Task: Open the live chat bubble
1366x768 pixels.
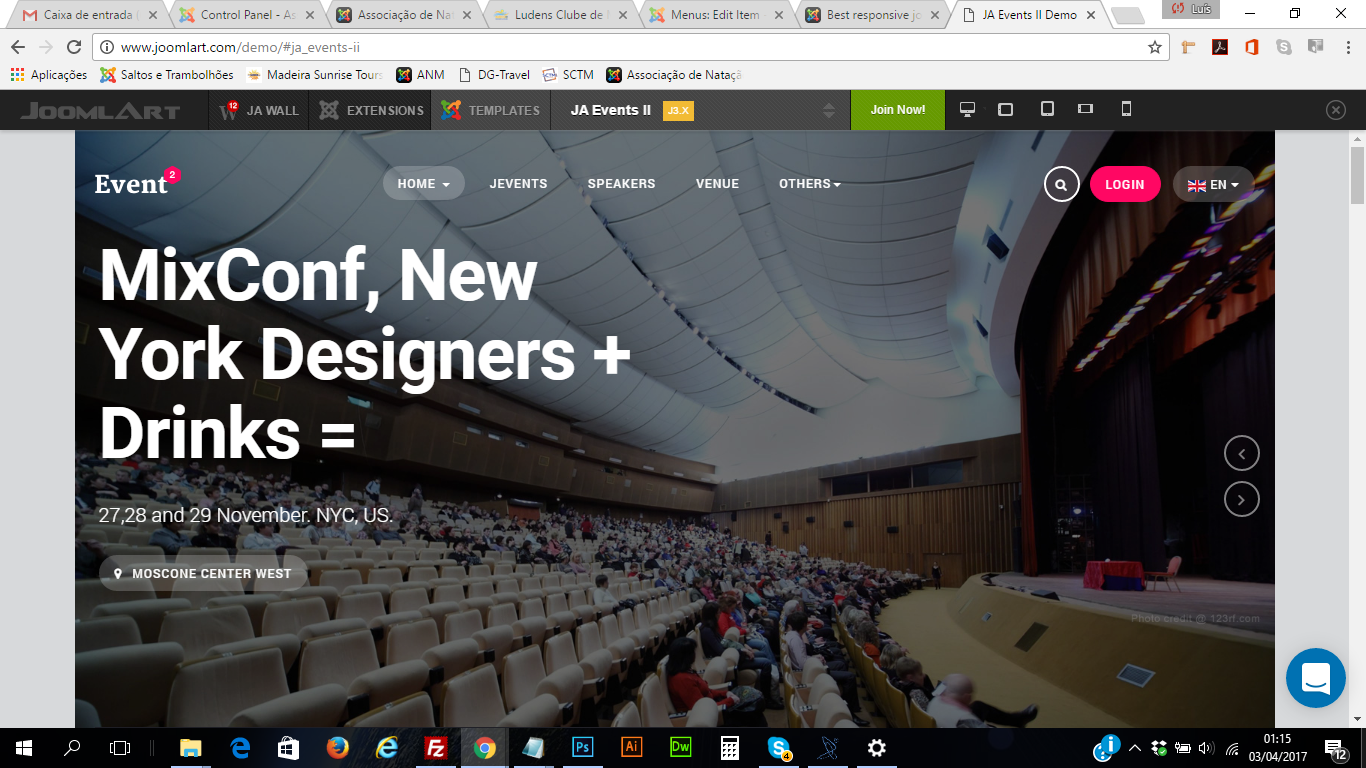Action: click(x=1316, y=678)
